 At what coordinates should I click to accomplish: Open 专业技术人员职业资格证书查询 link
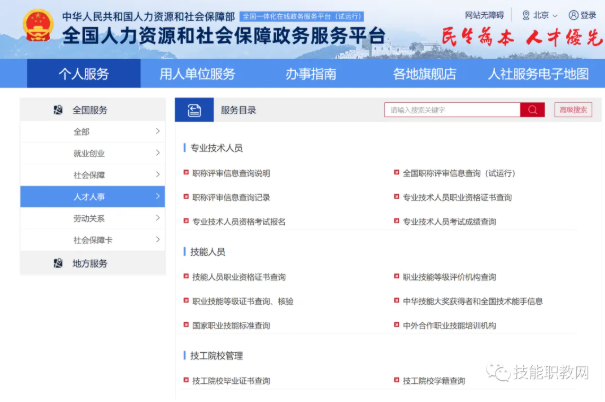pos(457,197)
